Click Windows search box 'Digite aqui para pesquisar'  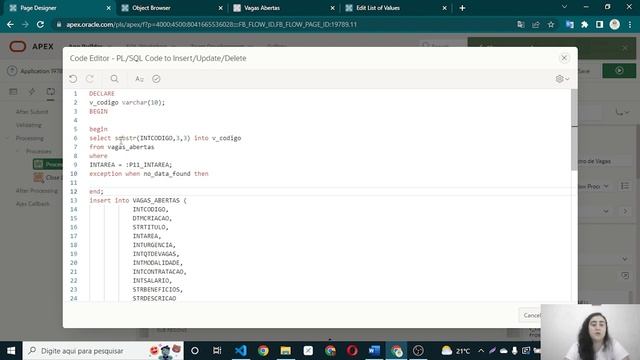coord(103,351)
